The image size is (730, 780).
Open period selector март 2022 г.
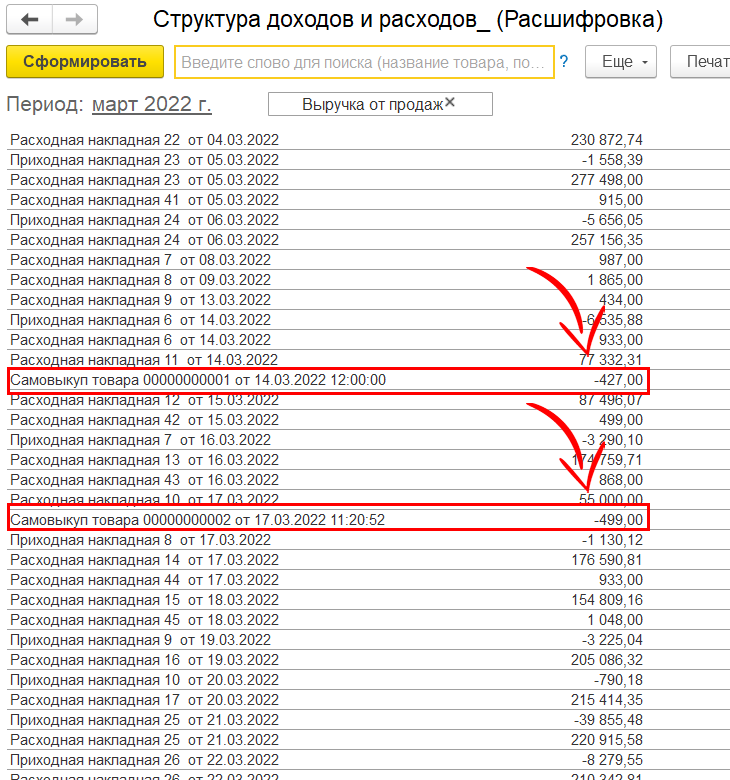pyautogui.click(x=152, y=105)
